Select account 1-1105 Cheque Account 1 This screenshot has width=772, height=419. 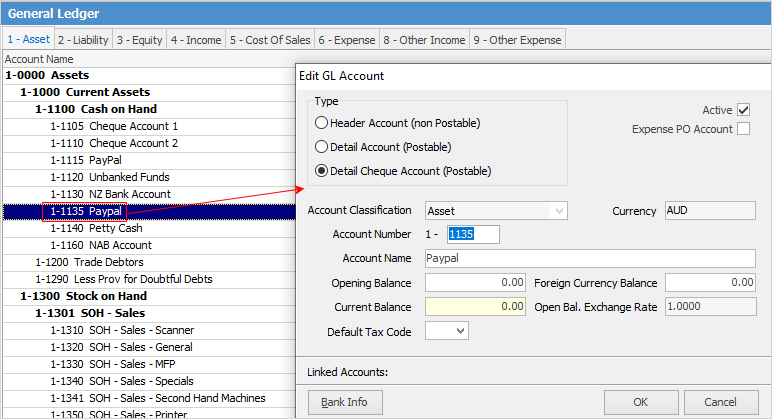click(x=149, y=126)
